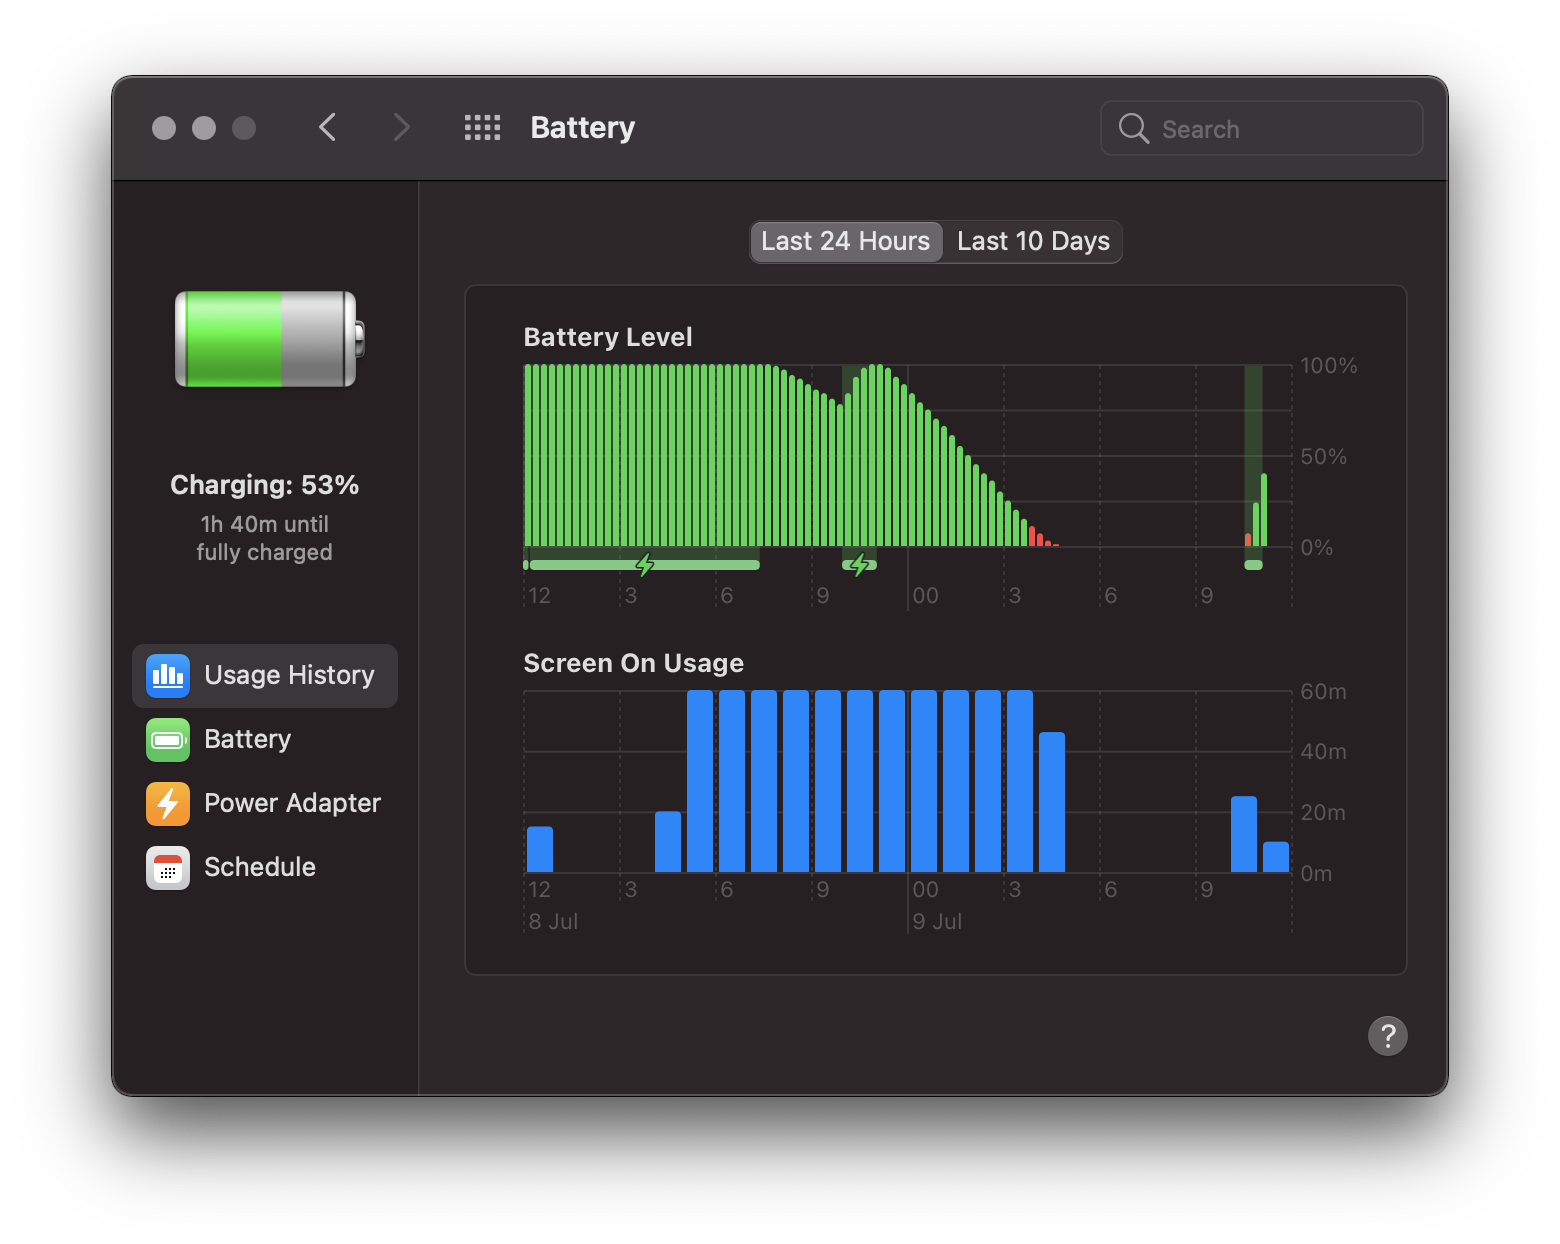Click the forward navigation chevron
Screen dimensions: 1560x1244
400,127
